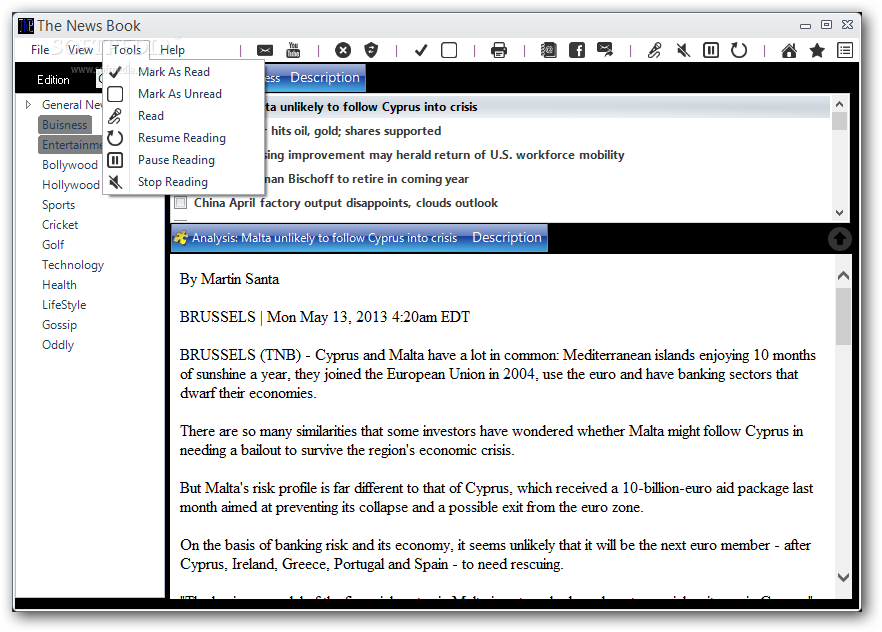Image resolution: width=882 pixels, height=632 pixels.
Task: Open the Sports category
Action: 58,205
